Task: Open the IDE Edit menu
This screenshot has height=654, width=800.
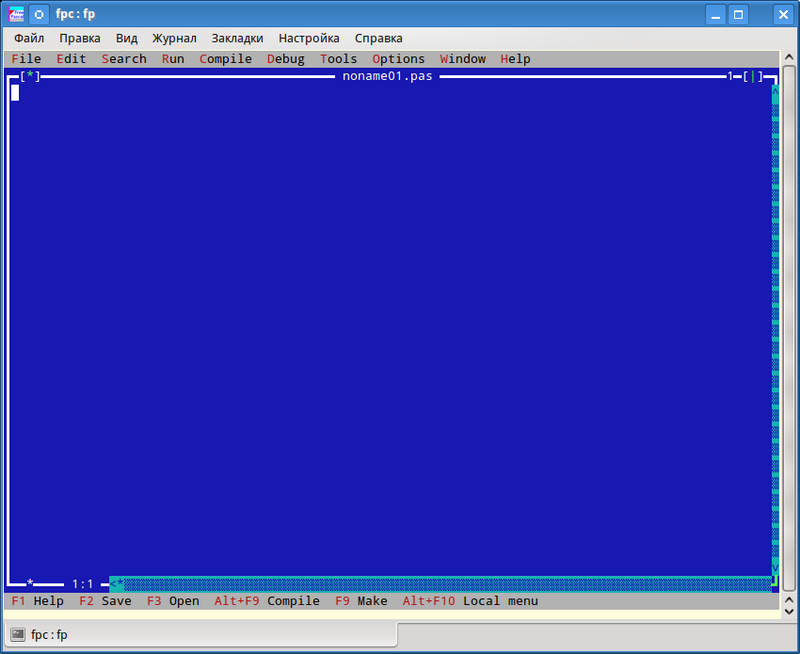Action: (x=71, y=59)
